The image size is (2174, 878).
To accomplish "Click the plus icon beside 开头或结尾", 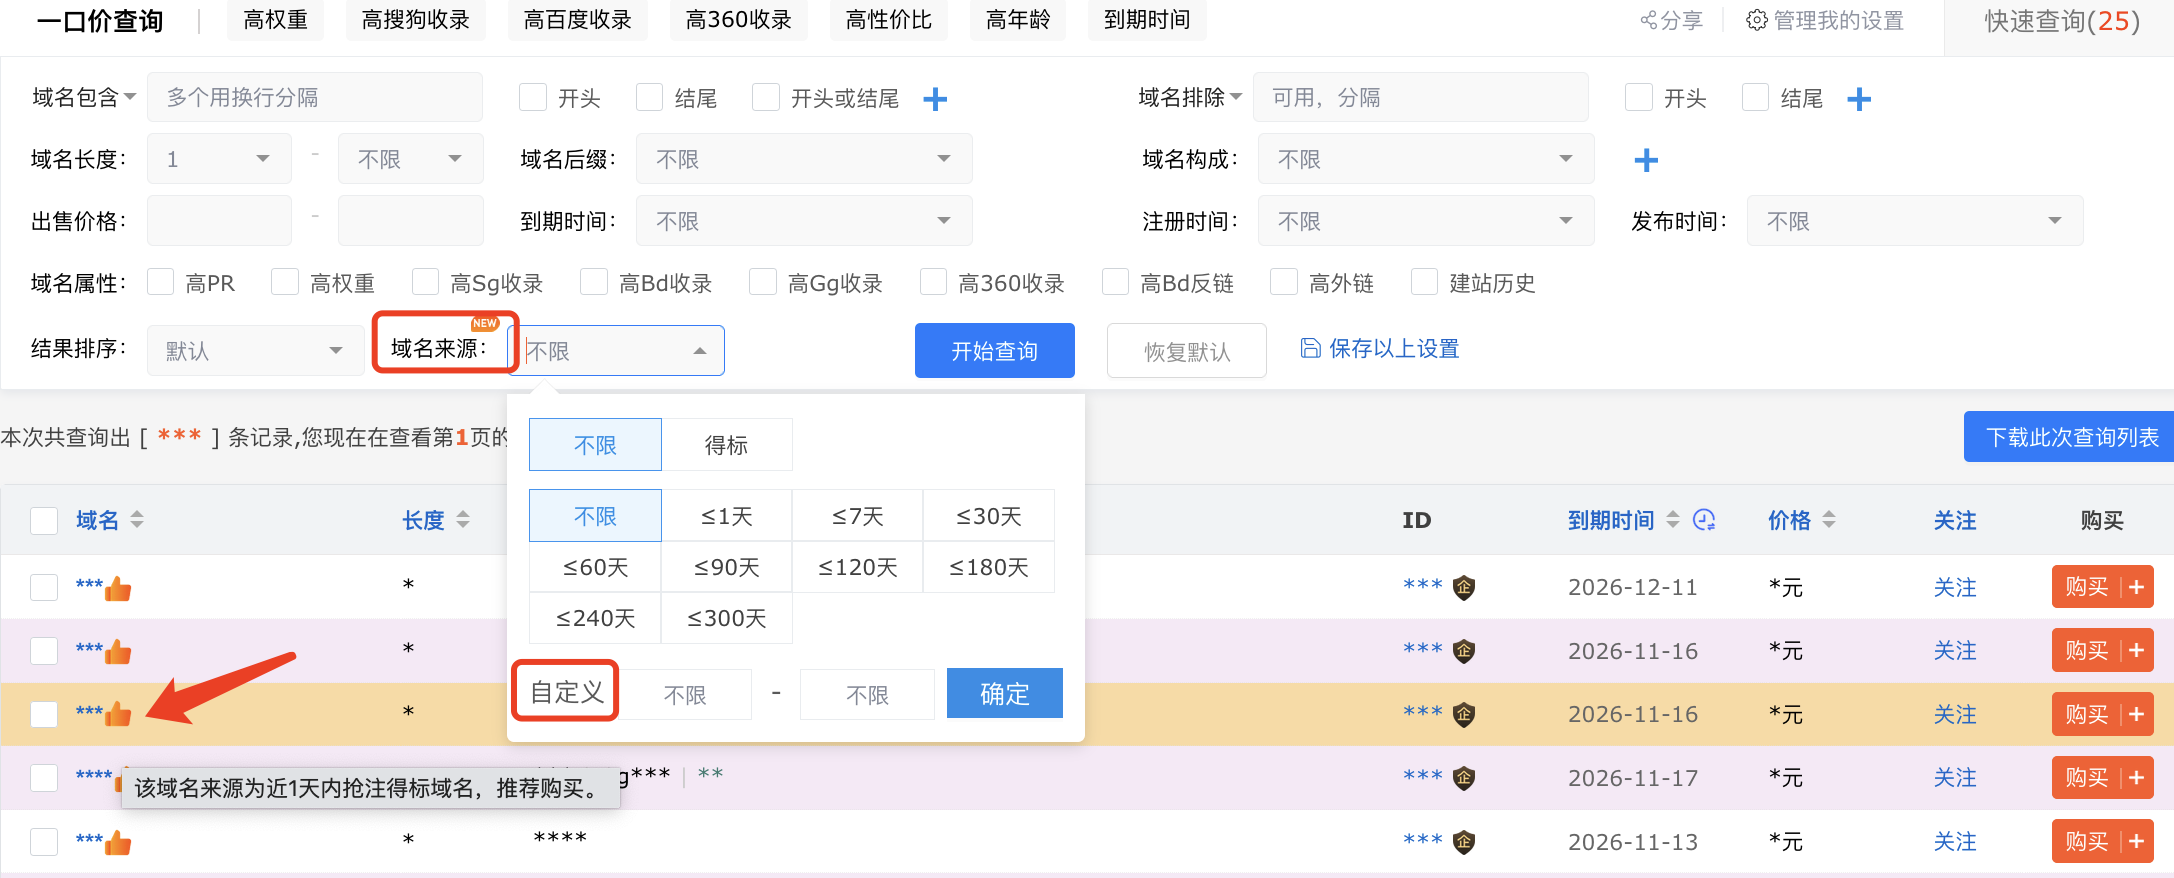I will point(935,99).
